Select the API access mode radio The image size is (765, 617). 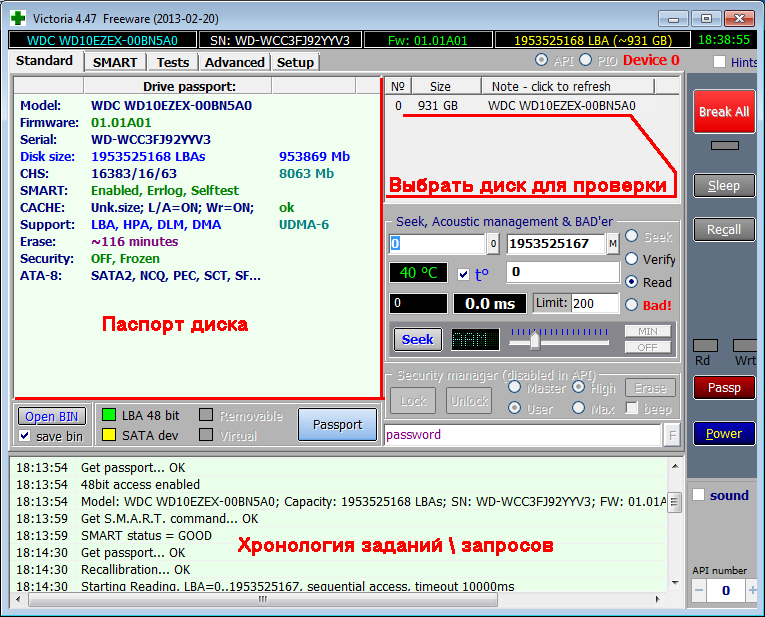(x=541, y=60)
